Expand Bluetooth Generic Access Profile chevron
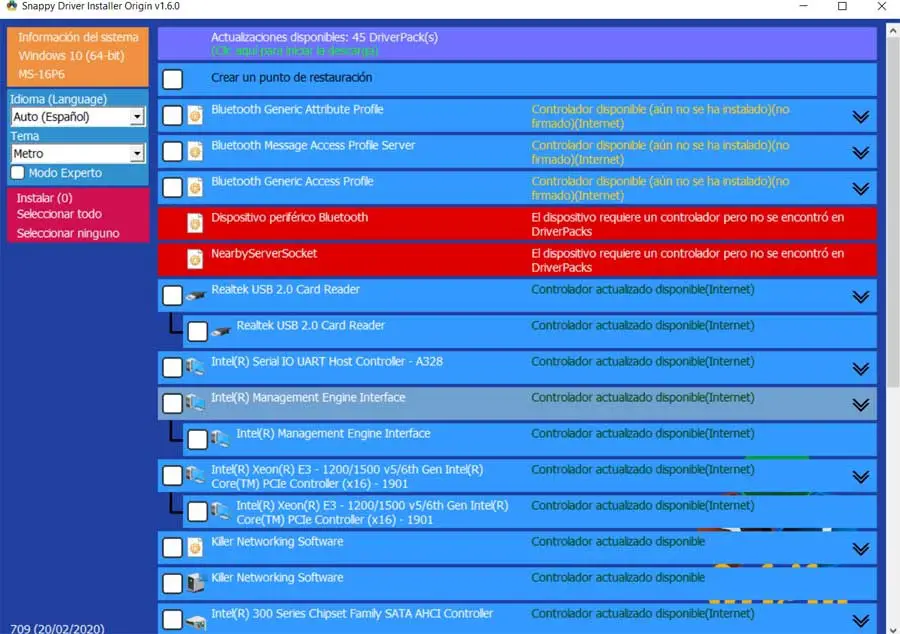 pyautogui.click(x=860, y=189)
